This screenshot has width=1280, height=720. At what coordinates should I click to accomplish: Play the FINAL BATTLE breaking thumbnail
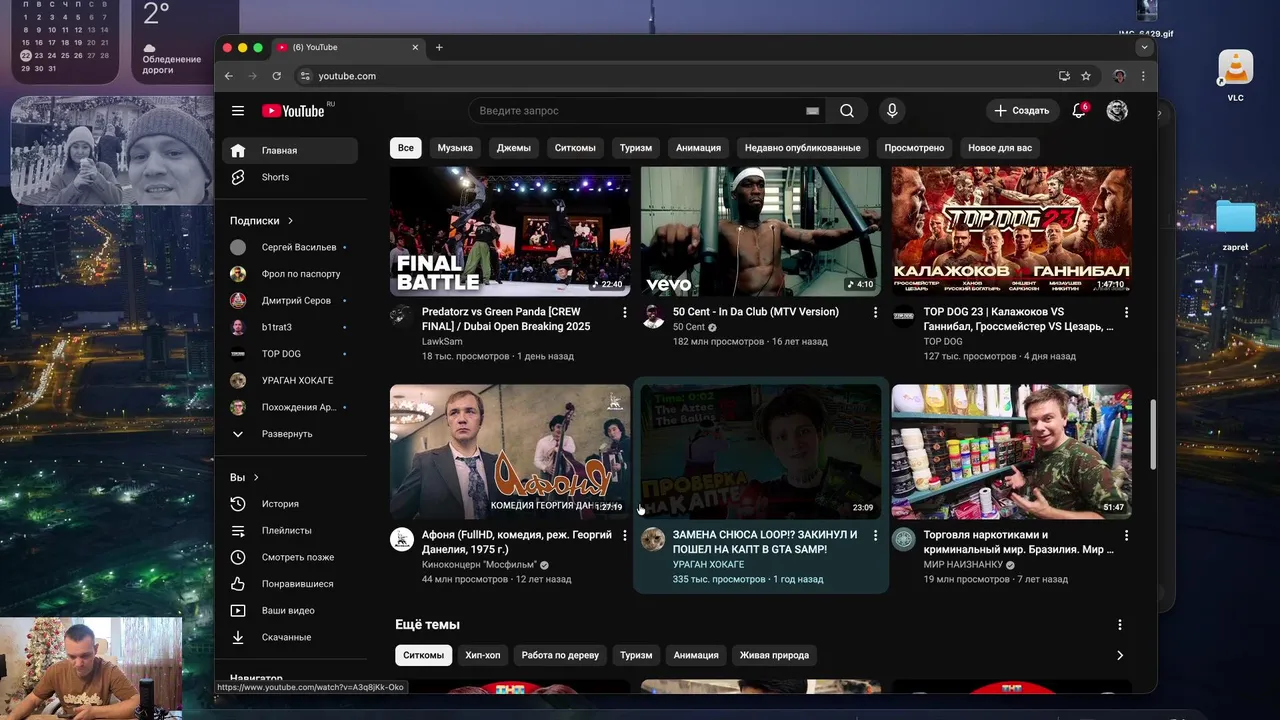click(510, 231)
